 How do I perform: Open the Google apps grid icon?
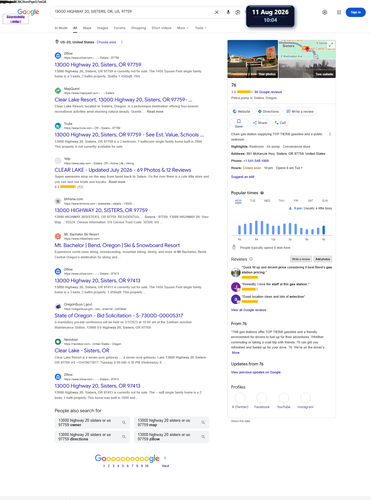339,12
